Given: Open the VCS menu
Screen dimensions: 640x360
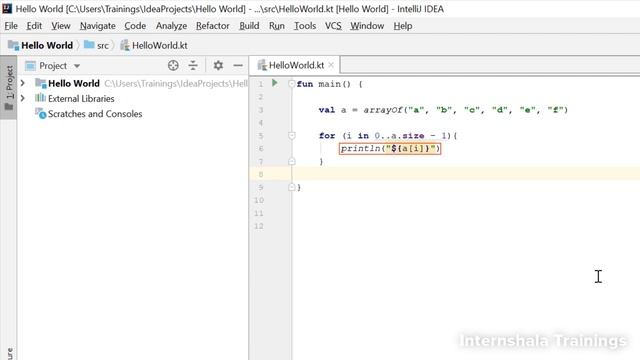Looking at the screenshot, I should click(333, 26).
